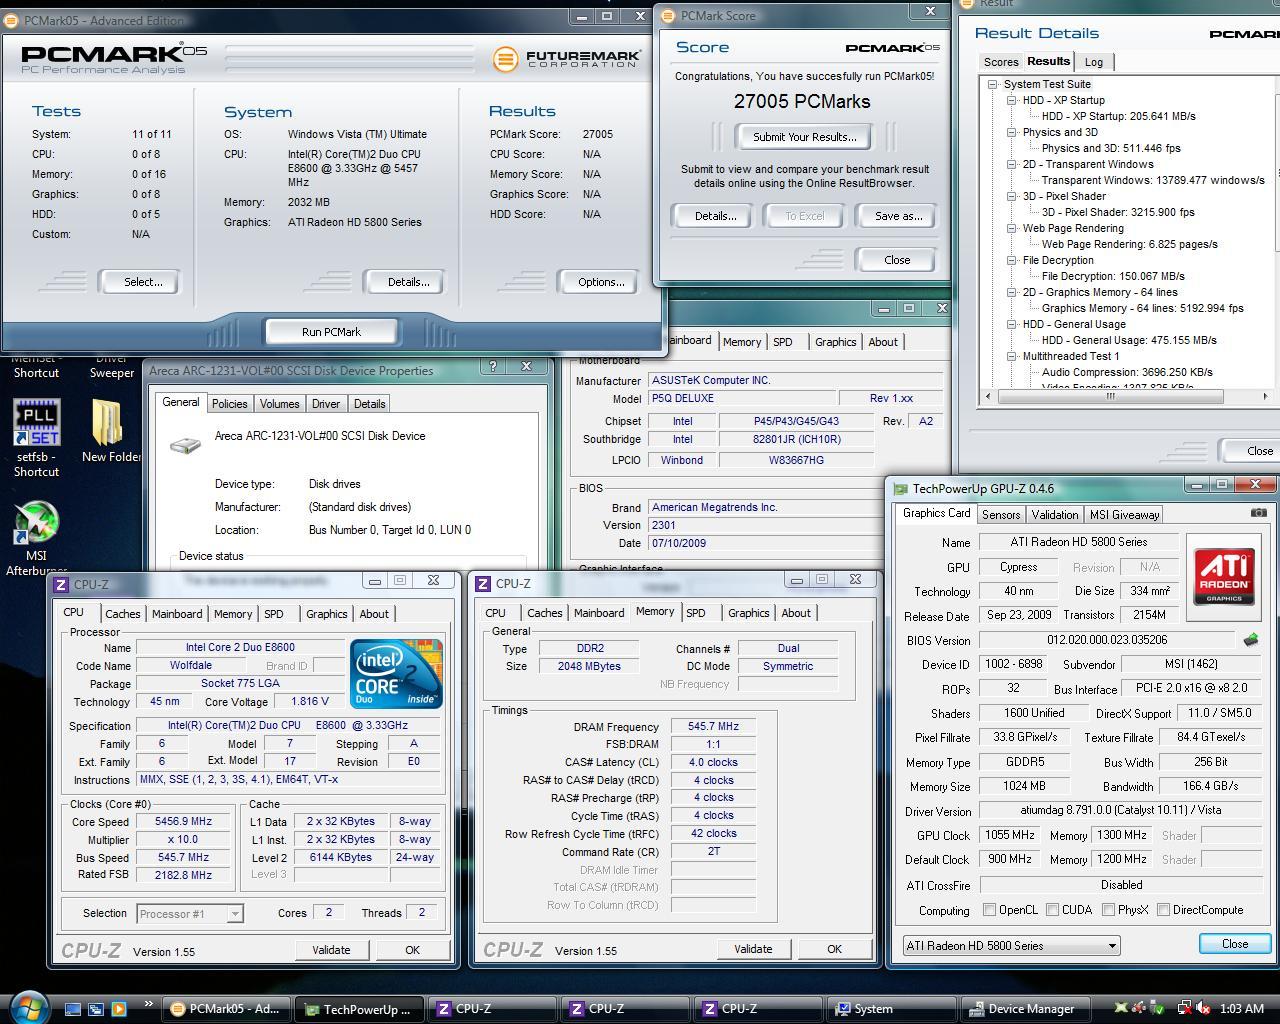Click the GPU-Z screenshot camera icon
This screenshot has height=1024, width=1280.
pos(1258,513)
